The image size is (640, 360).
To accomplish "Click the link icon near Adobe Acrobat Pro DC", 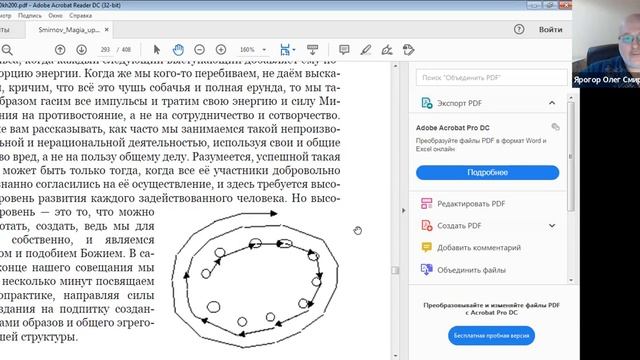I will [555, 127].
